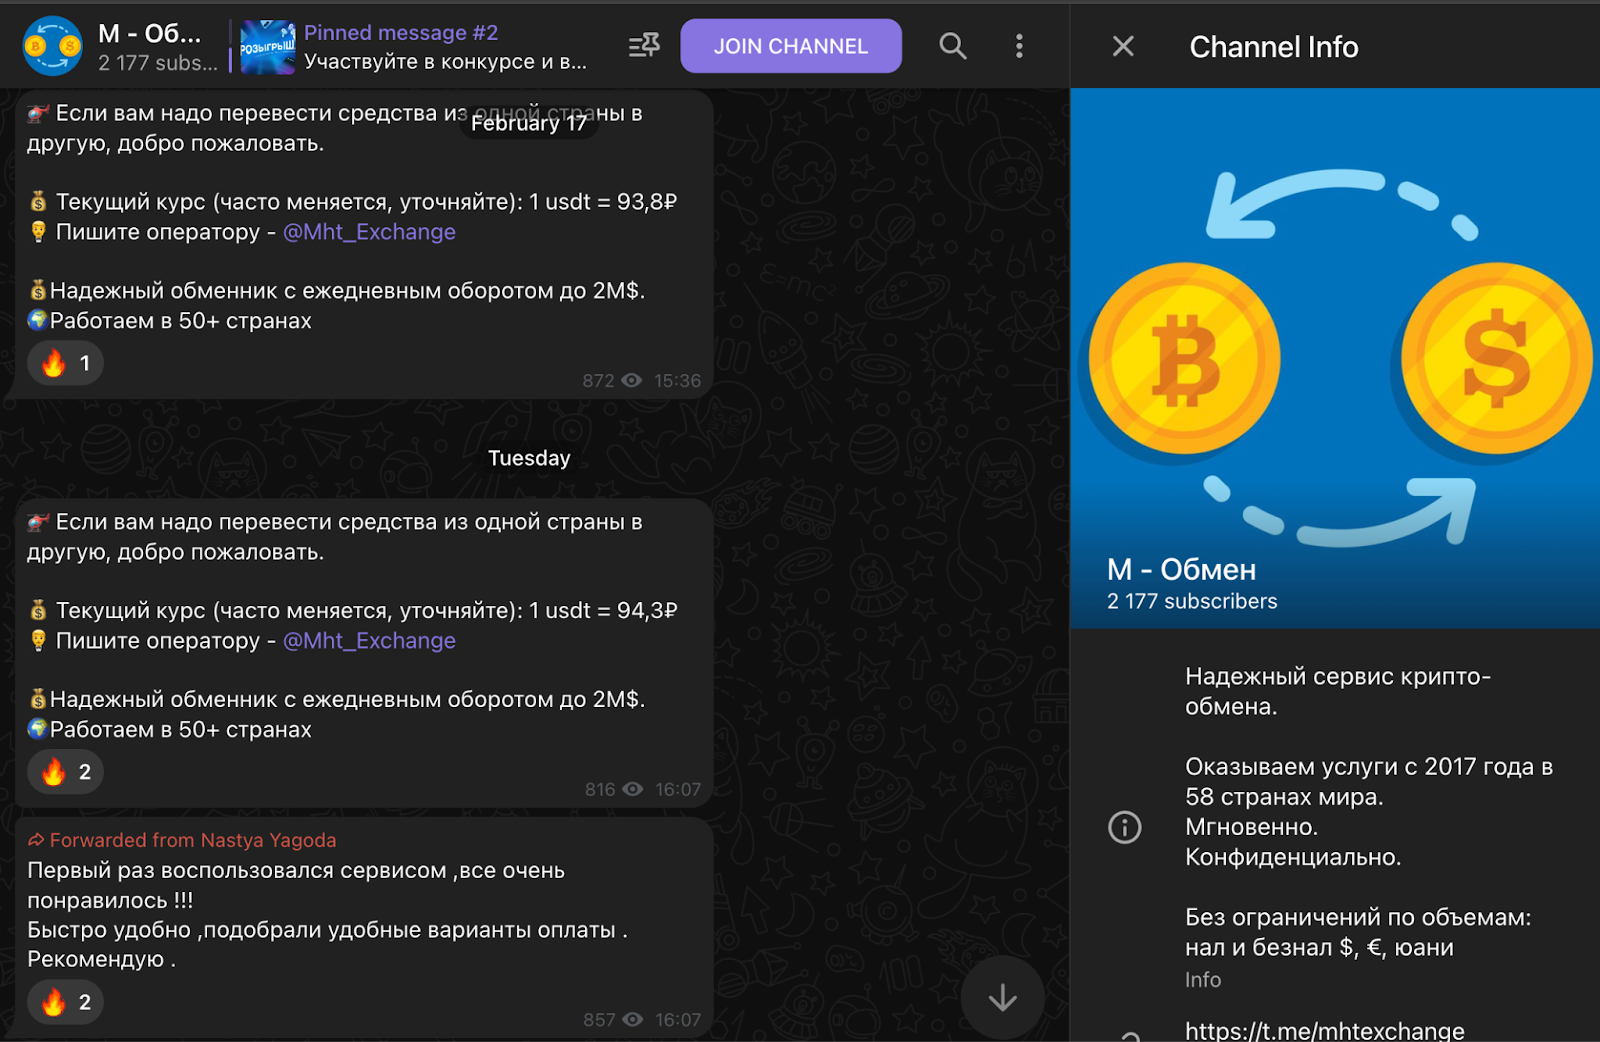Click 'Channel Info' panel title

tap(1273, 46)
